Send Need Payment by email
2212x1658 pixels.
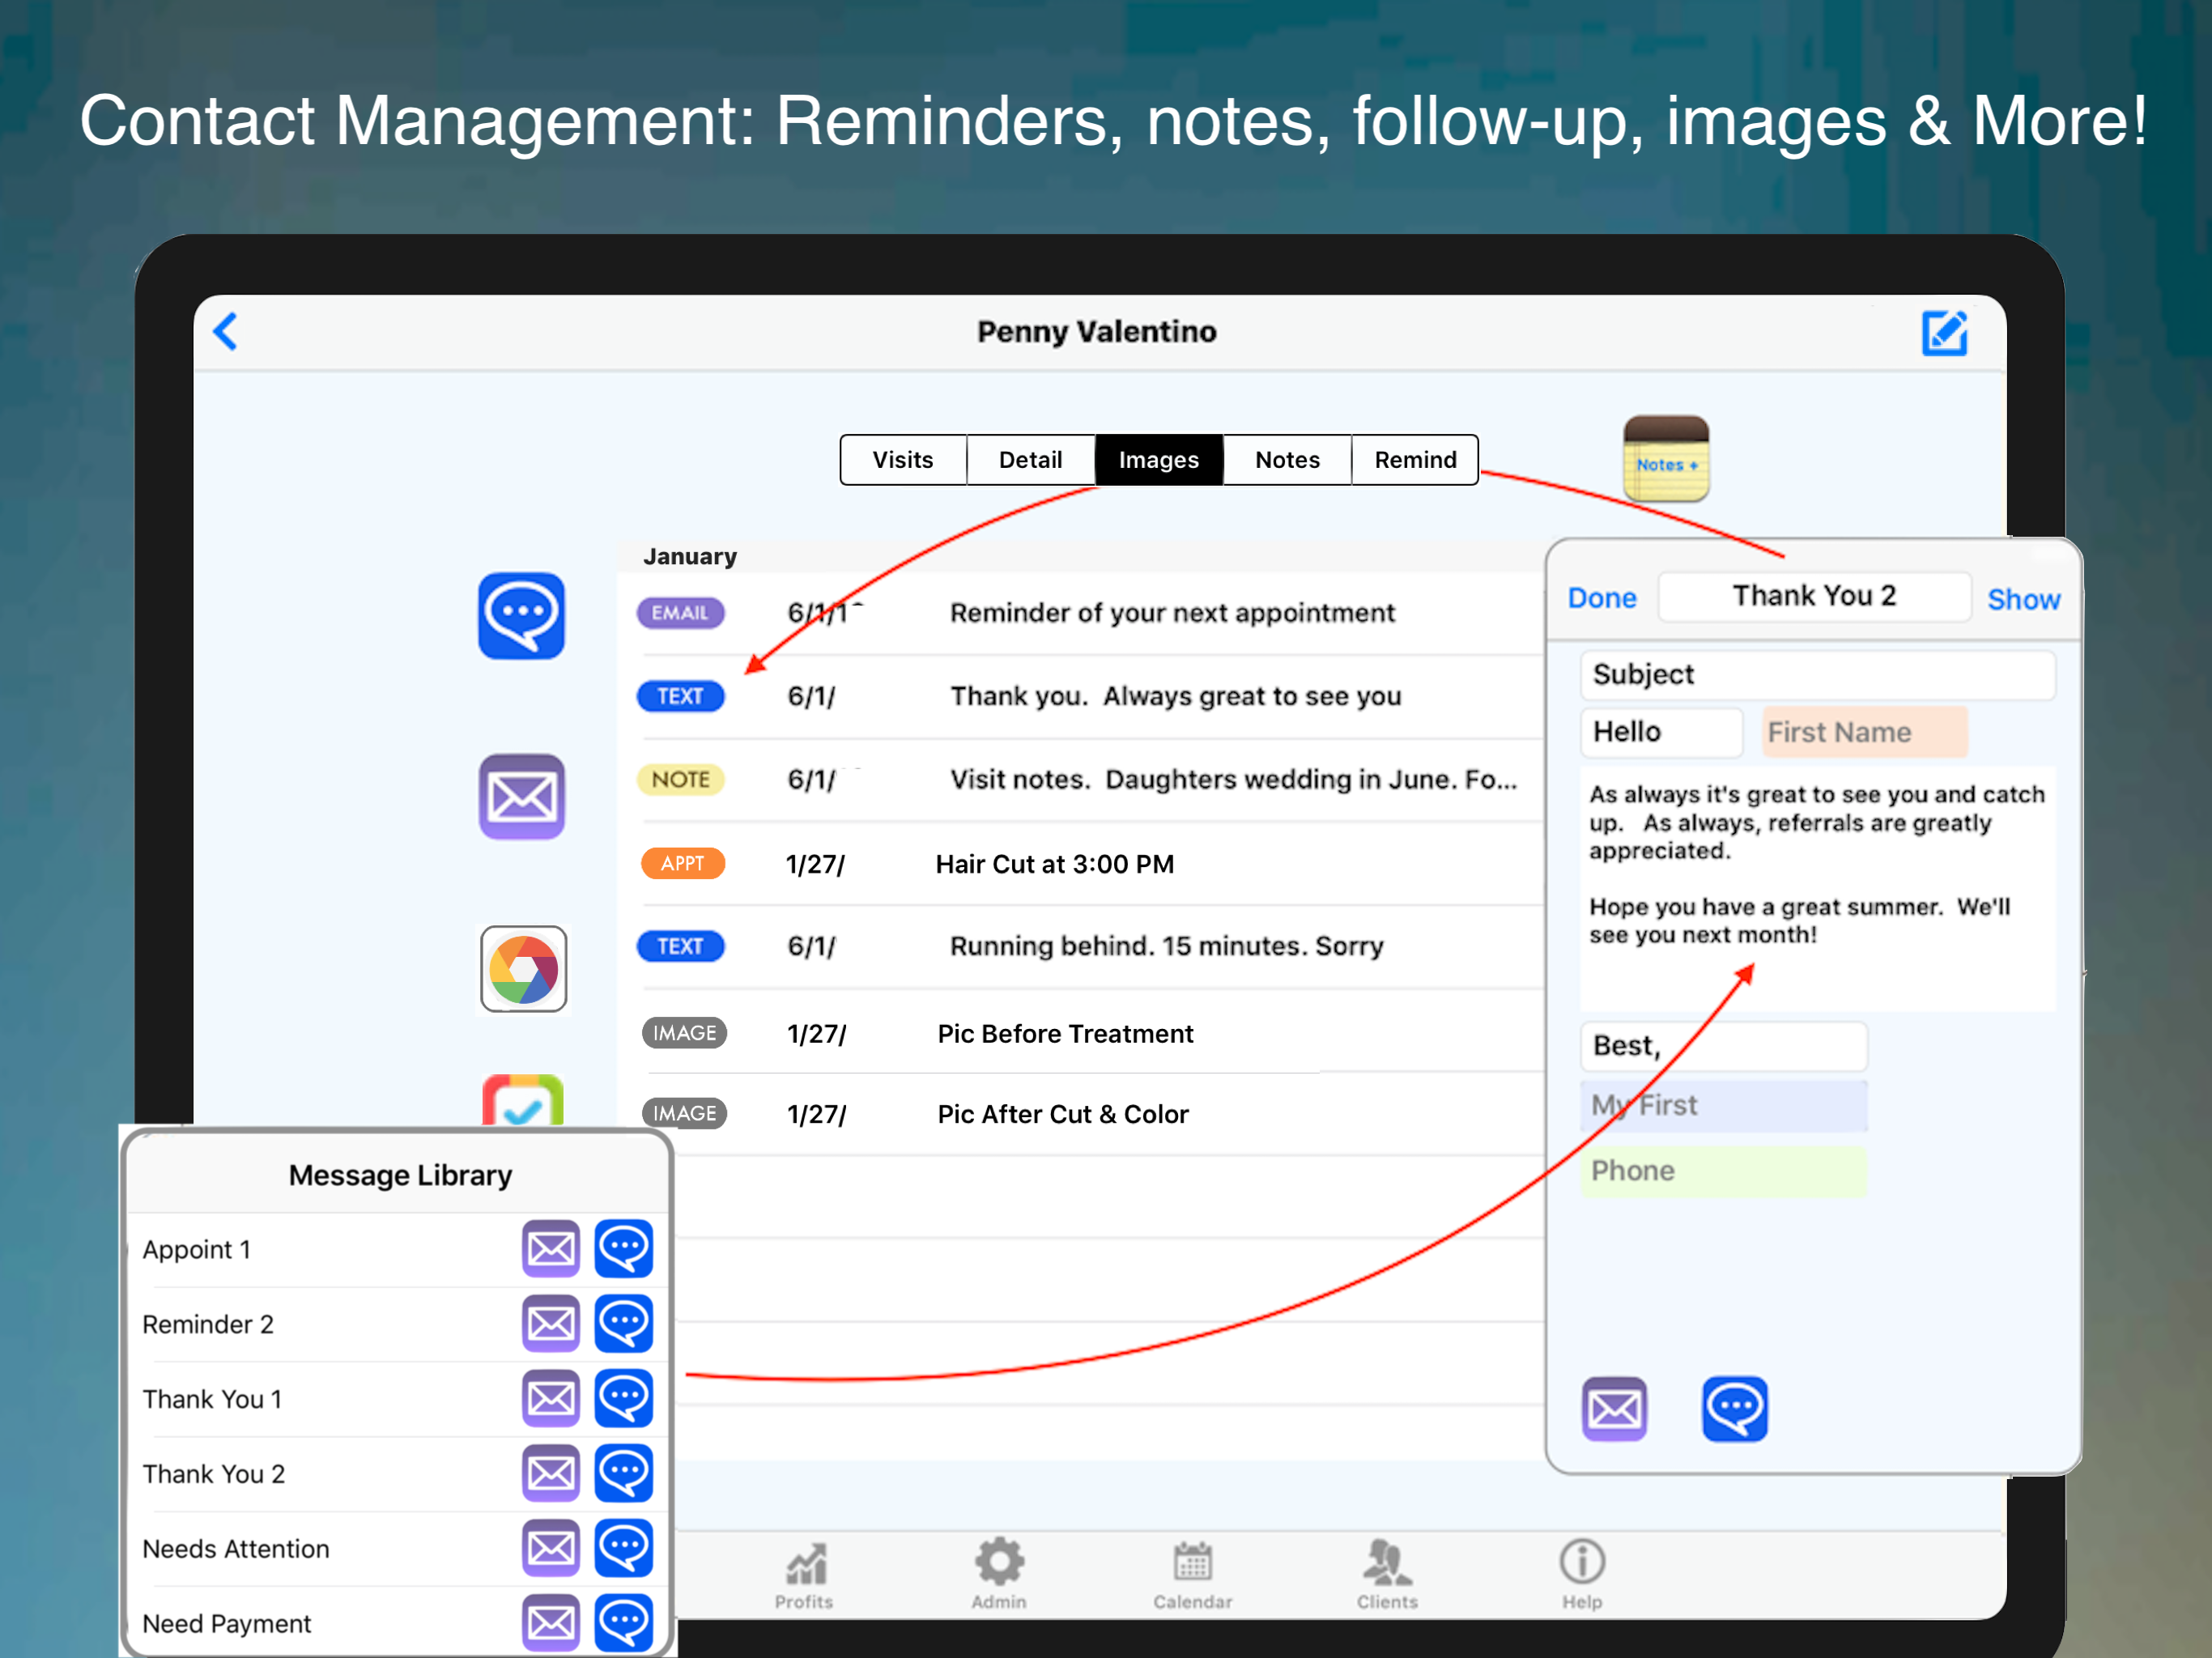coord(551,1622)
